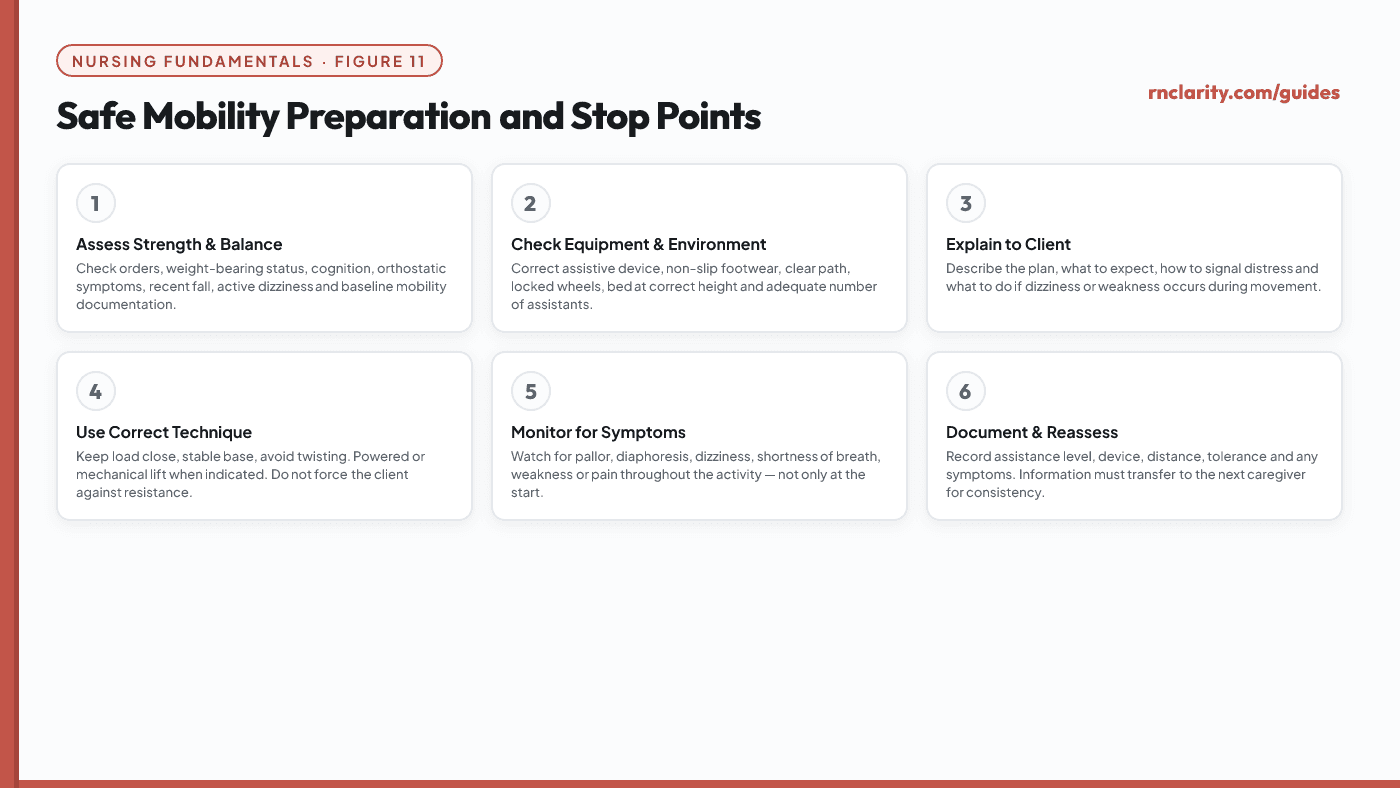Image resolution: width=1400 pixels, height=788 pixels.
Task: Click the step 3 number circle
Action: 966,204
